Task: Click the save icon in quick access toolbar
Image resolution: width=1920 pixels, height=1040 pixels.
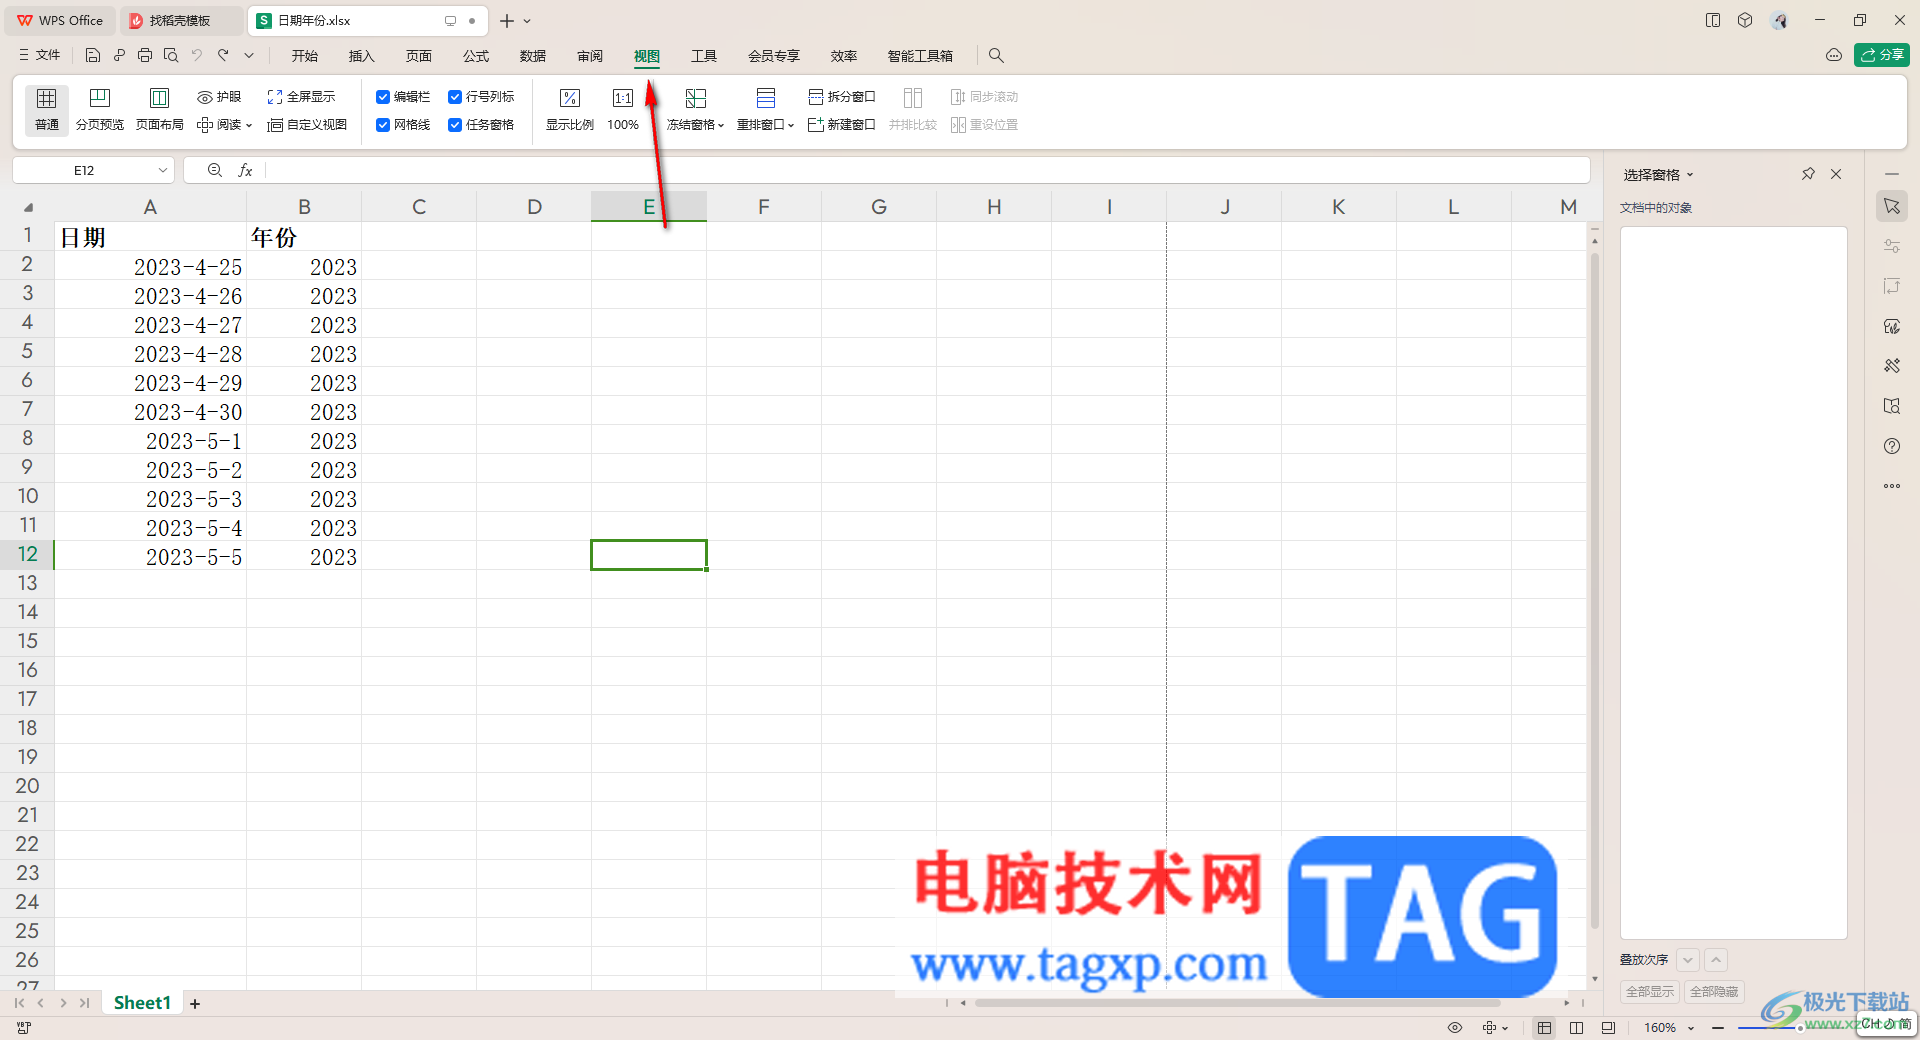Action: point(93,56)
